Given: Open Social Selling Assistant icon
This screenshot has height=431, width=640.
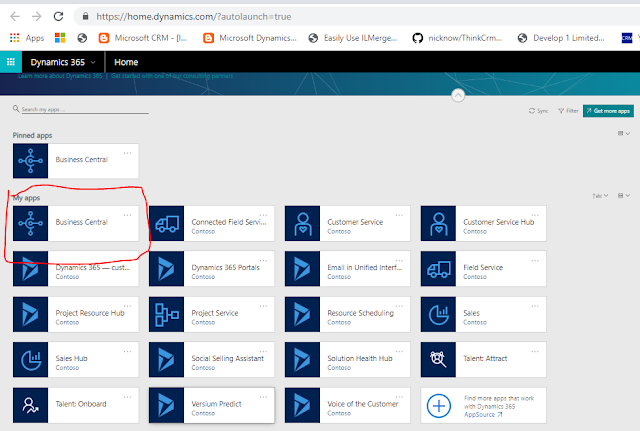Looking at the screenshot, I should point(166,360).
